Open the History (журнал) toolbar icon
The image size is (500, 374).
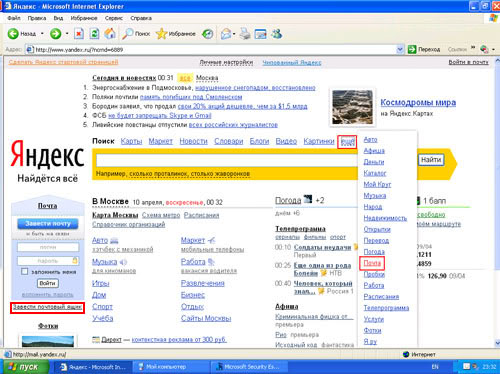pyautogui.click(x=208, y=34)
